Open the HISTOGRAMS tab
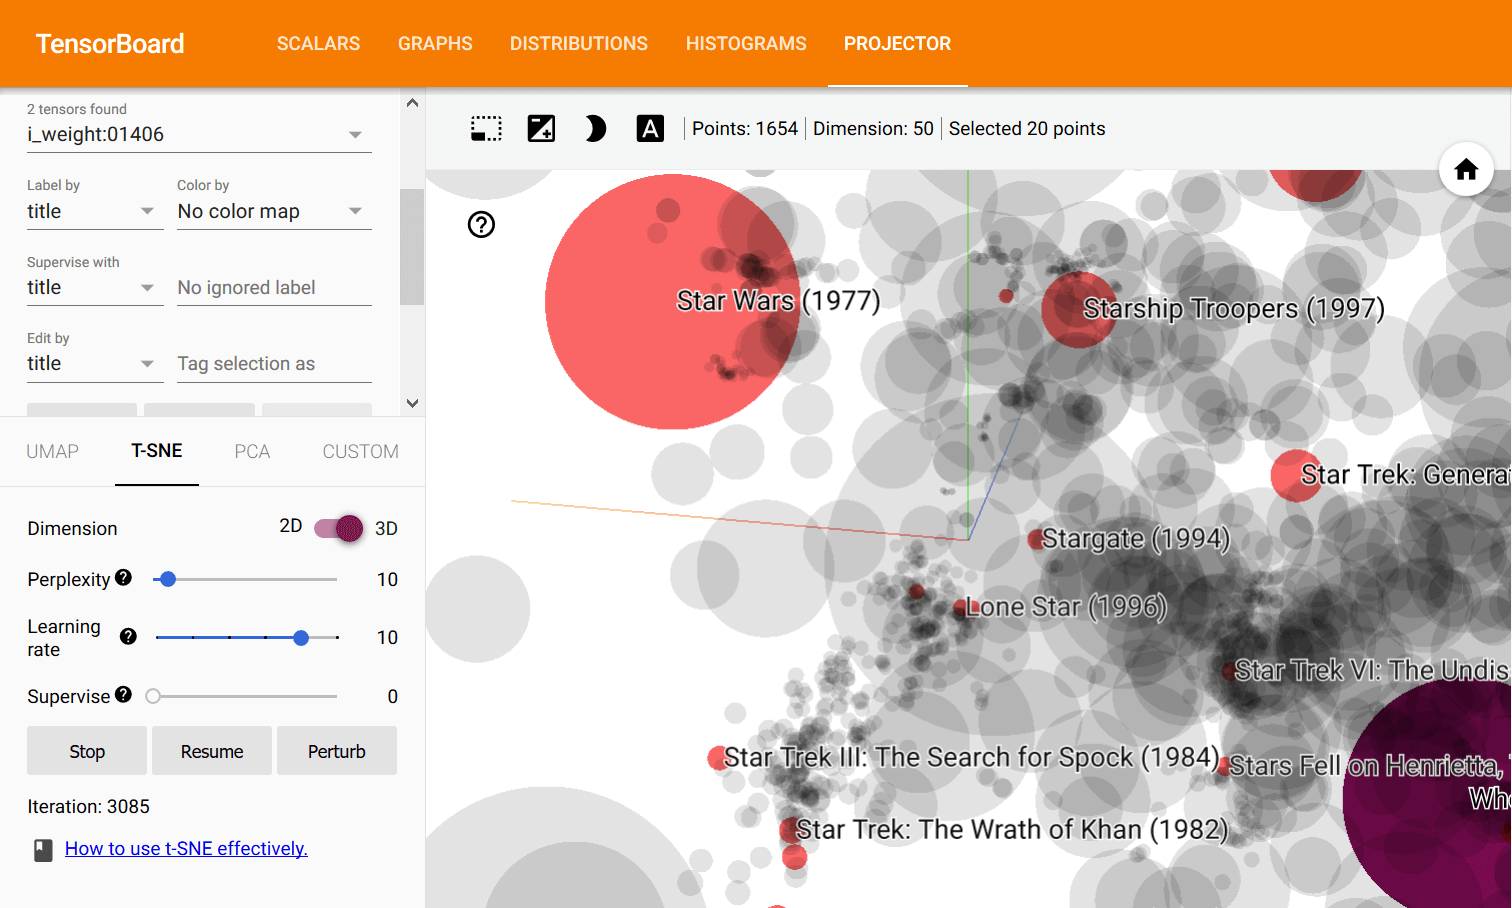The width and height of the screenshot is (1512, 908). pyautogui.click(x=746, y=44)
